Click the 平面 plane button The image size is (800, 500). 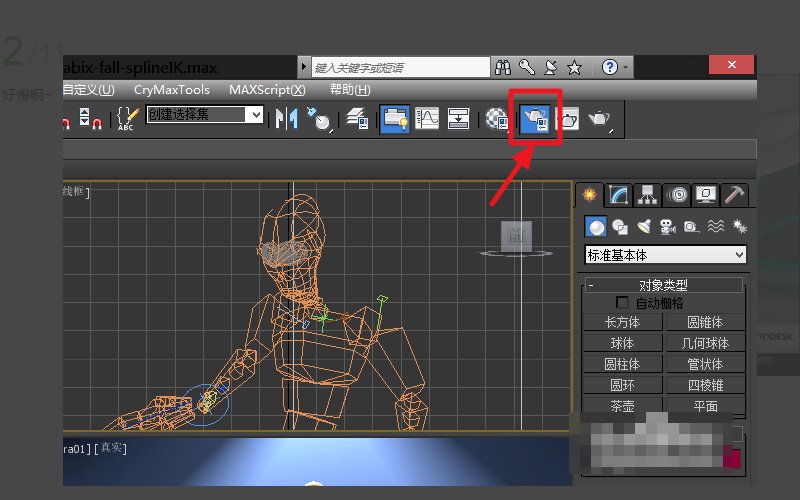705,406
